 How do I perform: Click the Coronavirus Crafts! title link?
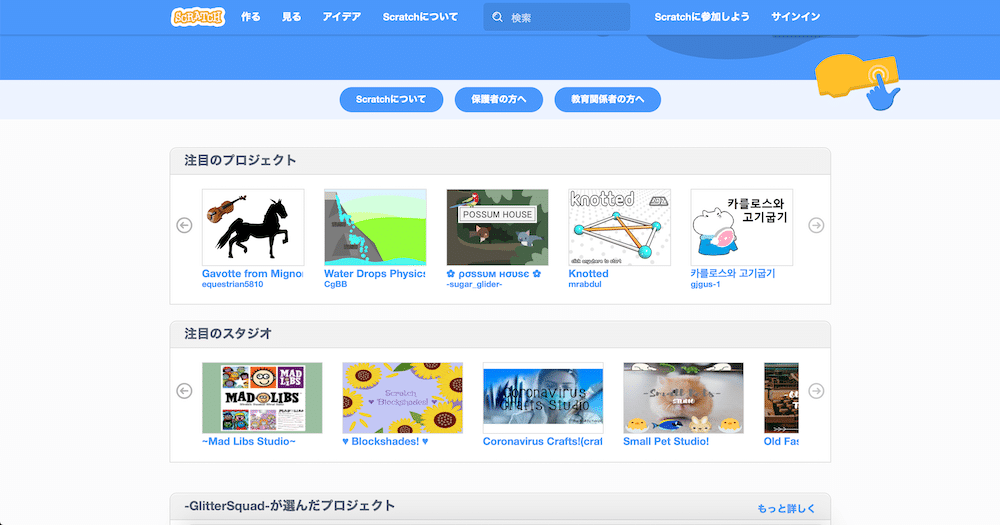543,441
